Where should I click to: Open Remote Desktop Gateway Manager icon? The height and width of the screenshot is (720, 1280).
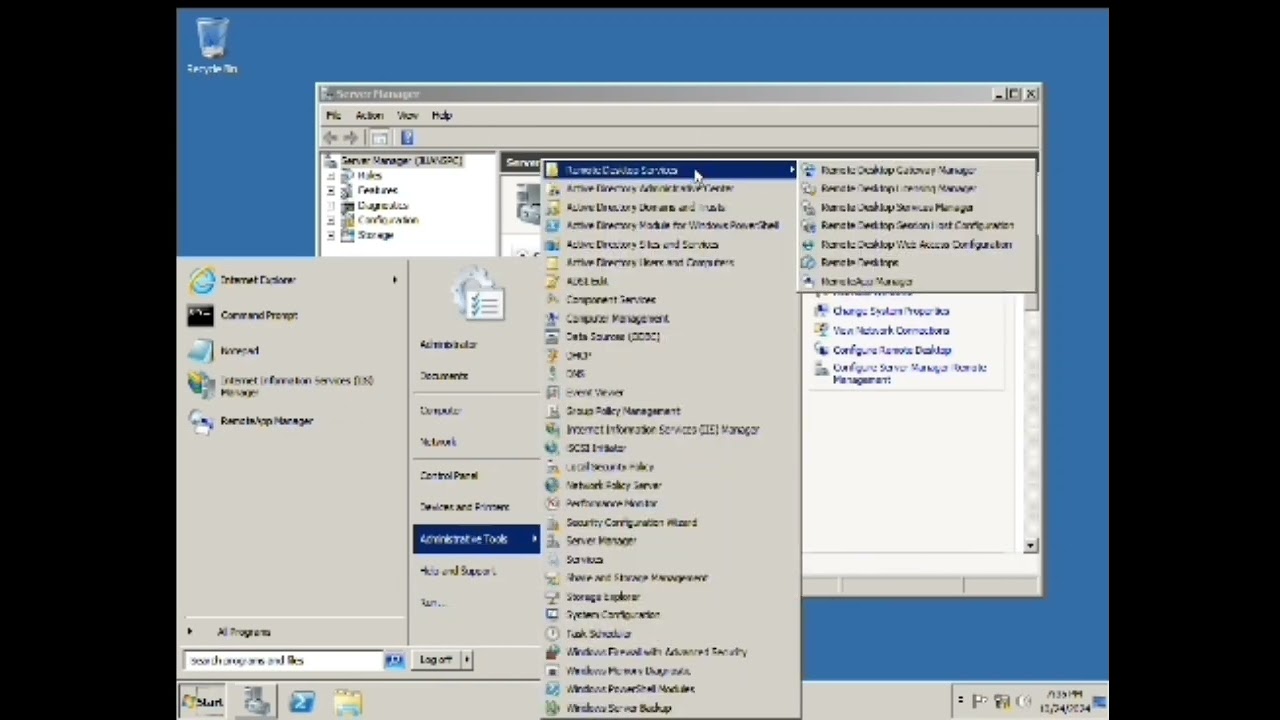pos(809,170)
